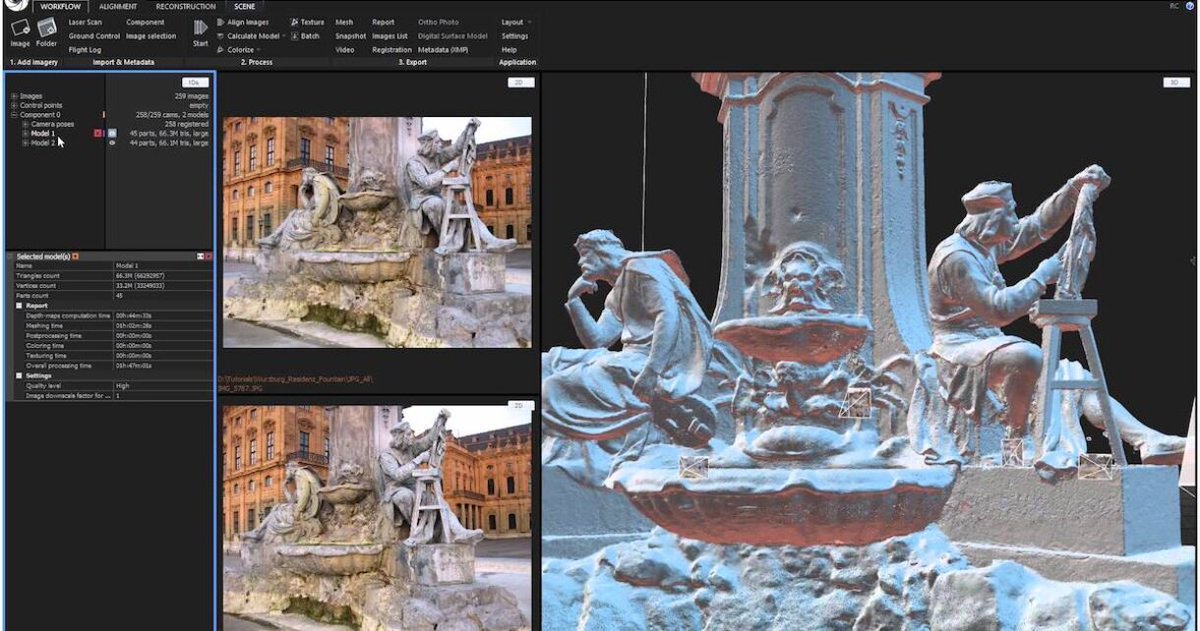Click the Triangles count value
The width and height of the screenshot is (1200, 631).
[139, 275]
